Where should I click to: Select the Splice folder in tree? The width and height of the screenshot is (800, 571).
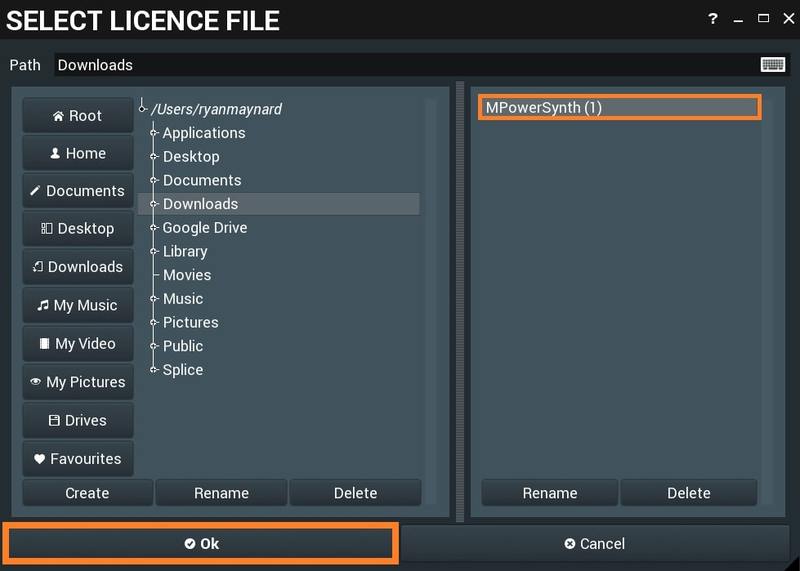coord(183,370)
